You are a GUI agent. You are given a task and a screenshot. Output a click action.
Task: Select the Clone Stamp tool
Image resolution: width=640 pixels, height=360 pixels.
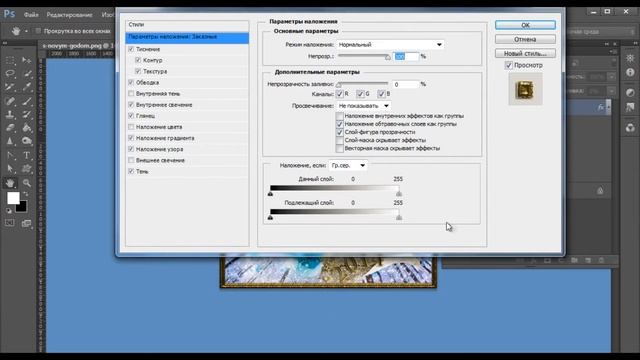coord(10,115)
